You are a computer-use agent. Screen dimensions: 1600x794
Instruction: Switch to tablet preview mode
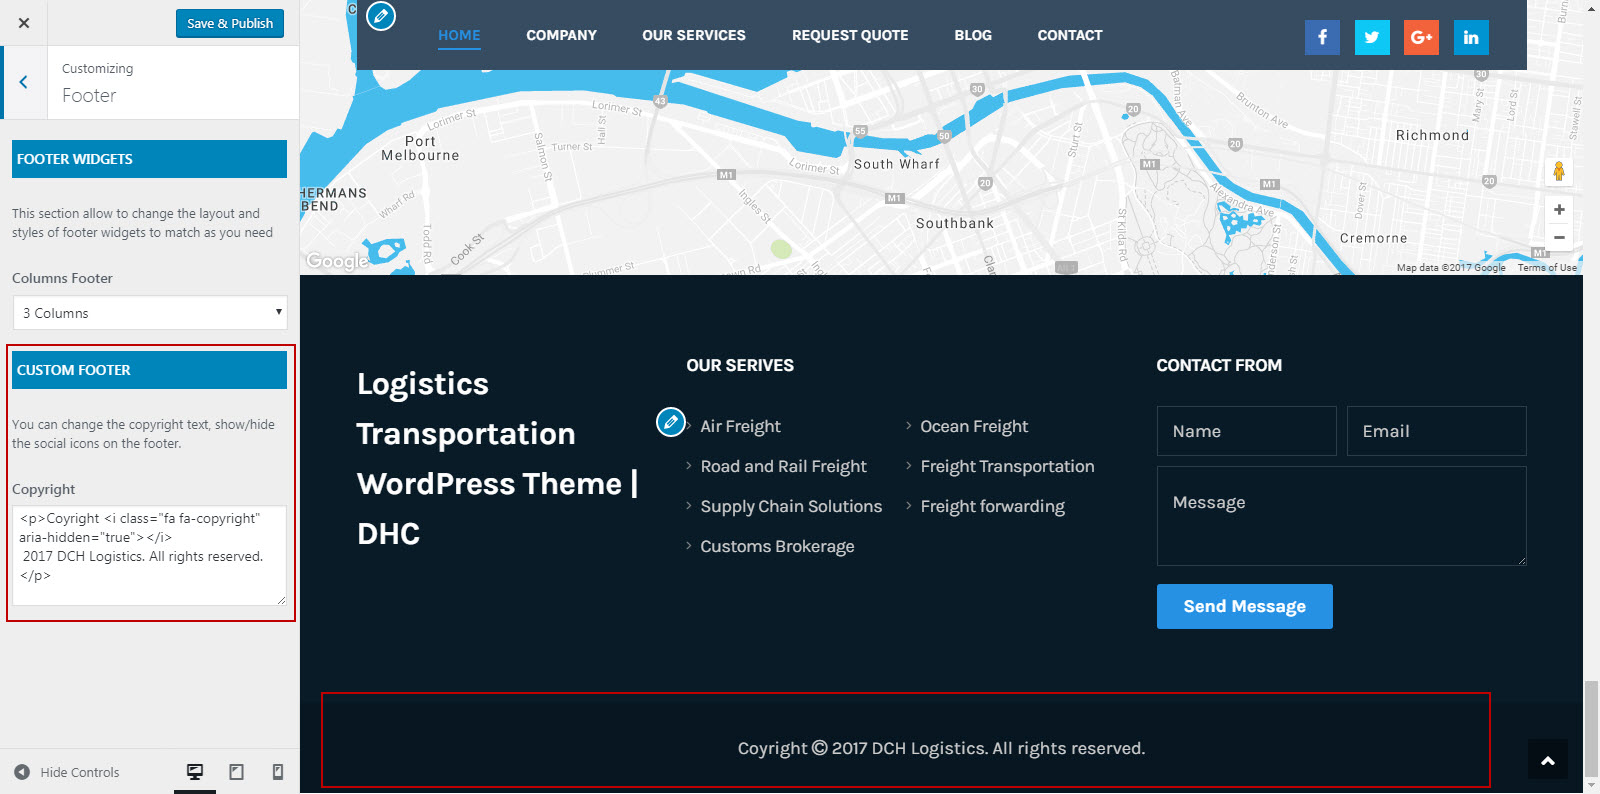236,772
